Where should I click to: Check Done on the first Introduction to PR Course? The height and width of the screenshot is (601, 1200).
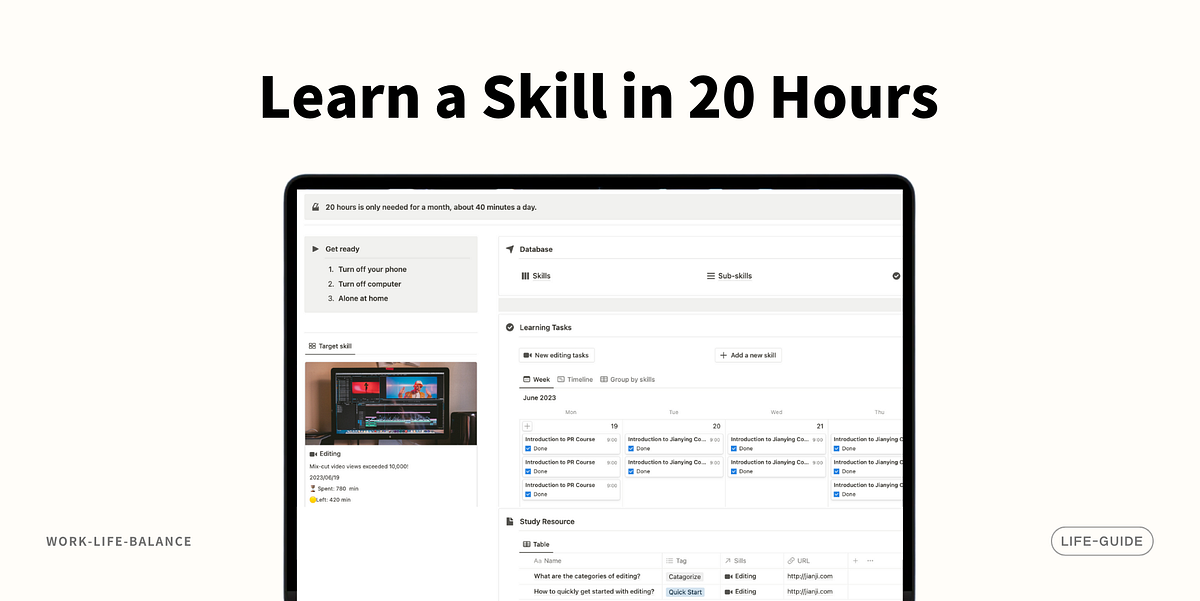[x=529, y=448]
